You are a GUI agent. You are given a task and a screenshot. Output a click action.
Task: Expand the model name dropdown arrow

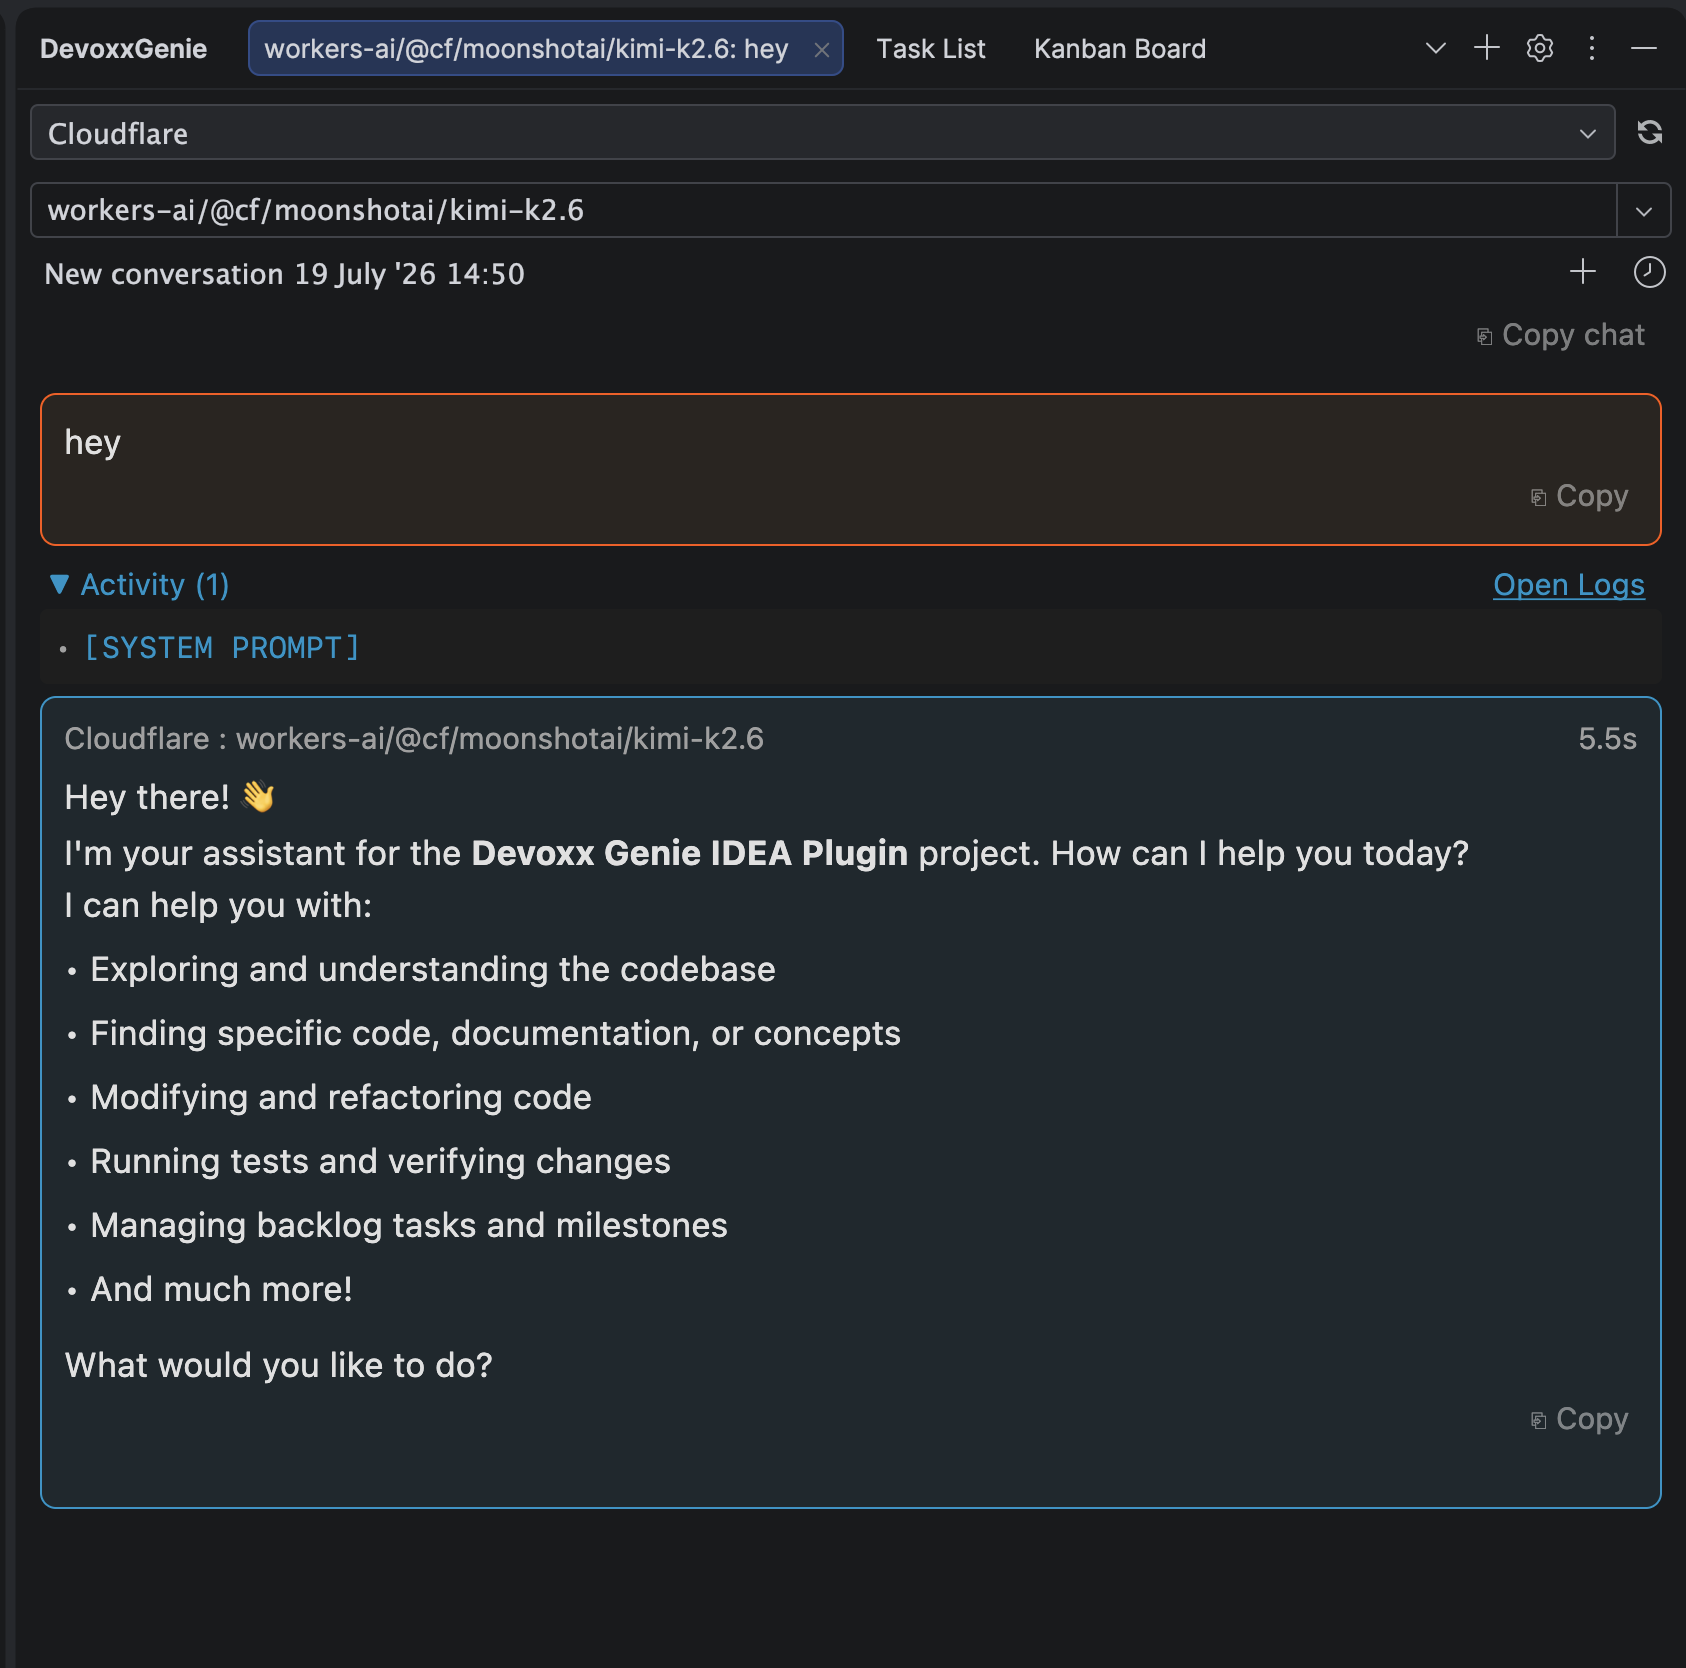click(1644, 211)
